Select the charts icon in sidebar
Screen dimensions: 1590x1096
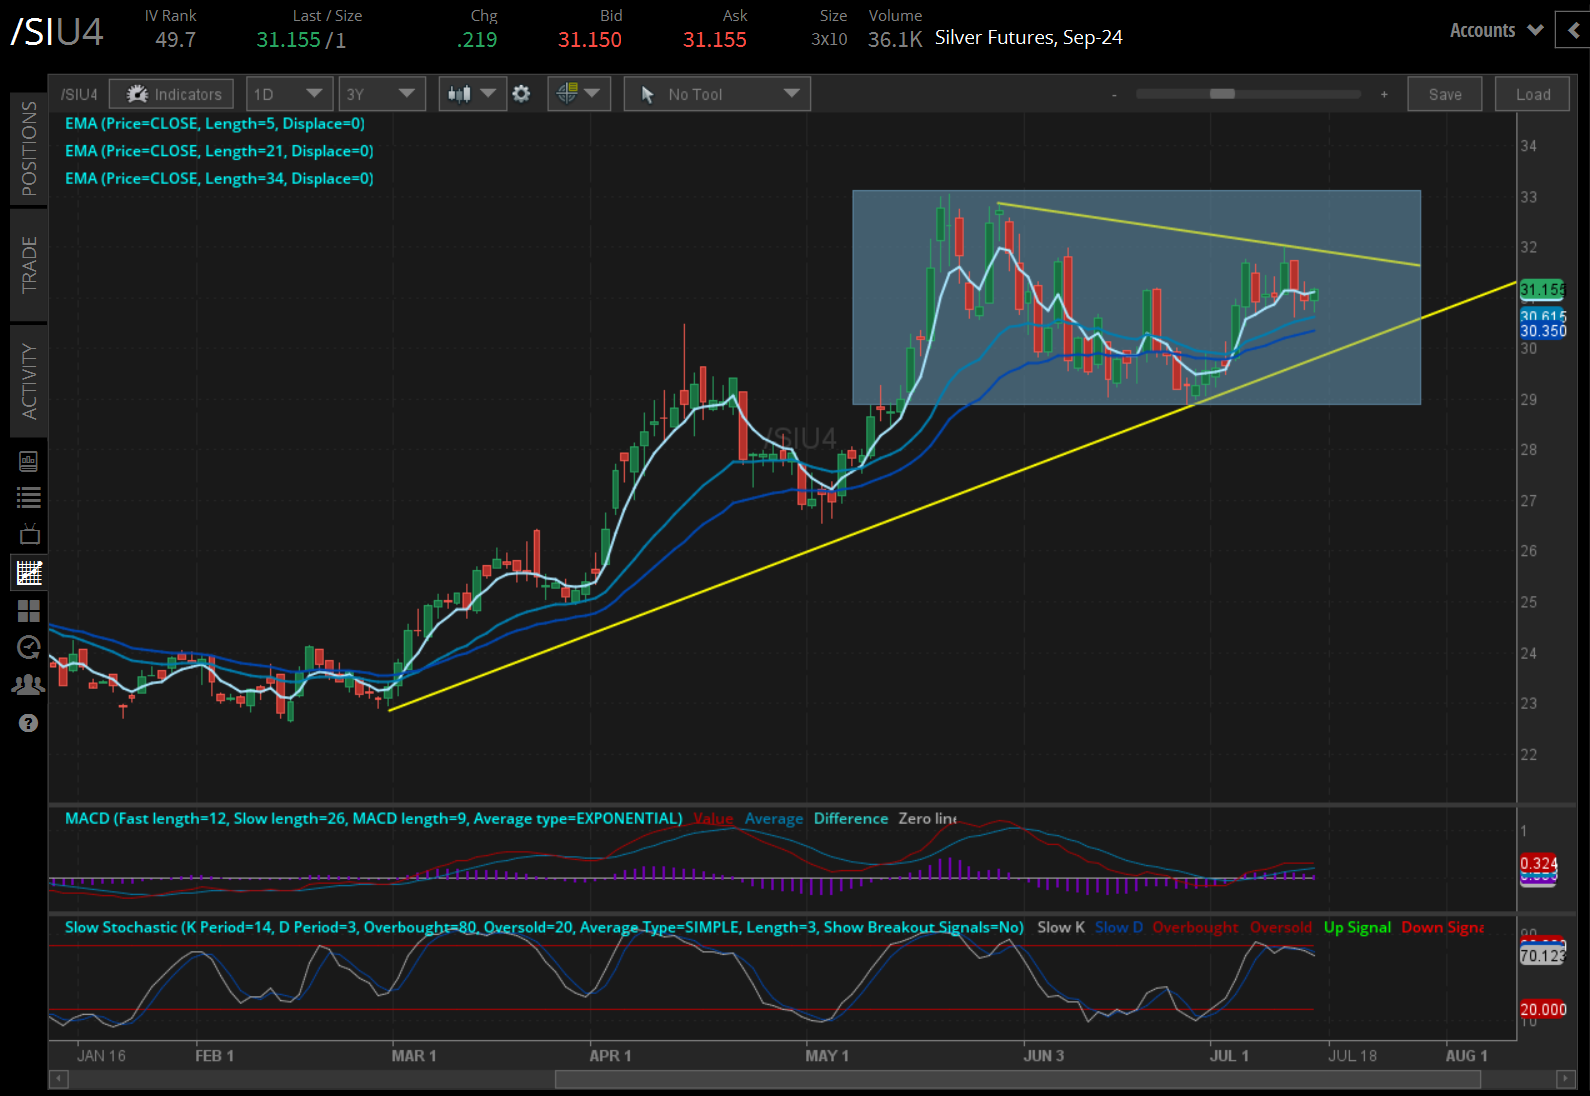pos(29,573)
